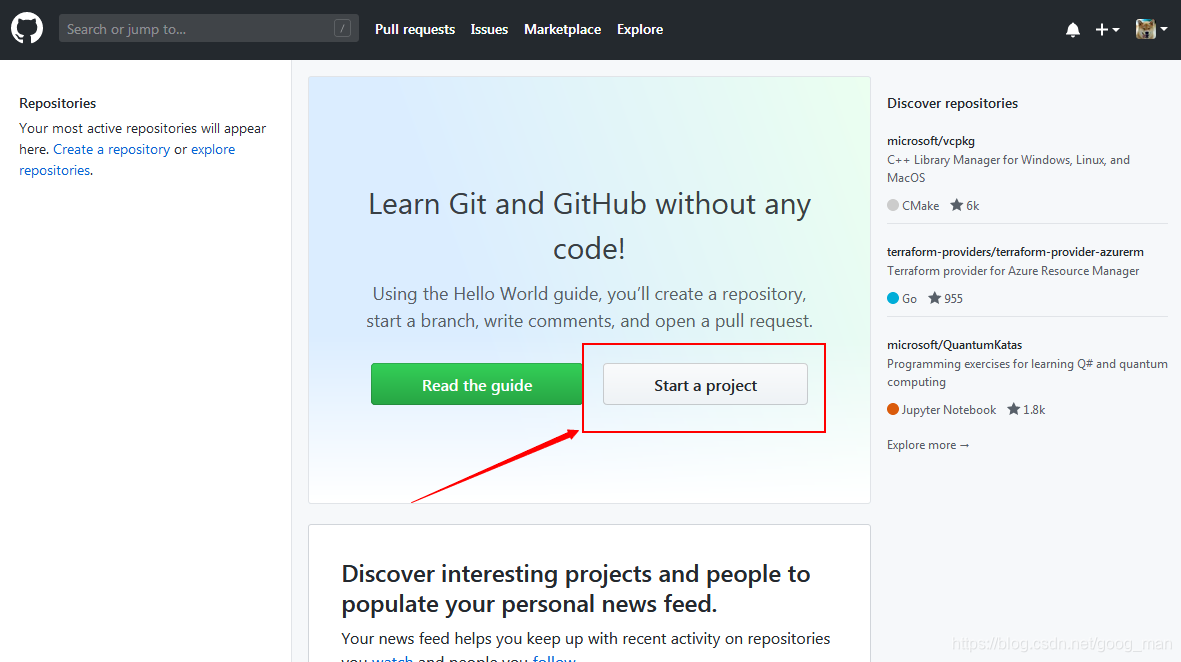Open the microsoft/QuantumKatas repository
The image size is (1181, 662).
954,345
